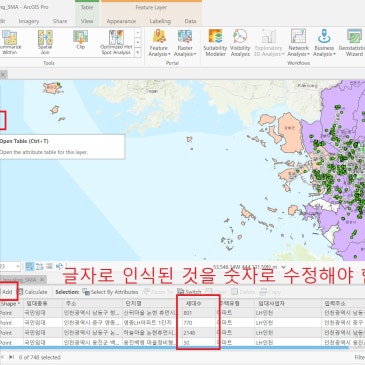Open the Business Analysis dropdown
The width and height of the screenshot is (365, 365).
click(324, 42)
